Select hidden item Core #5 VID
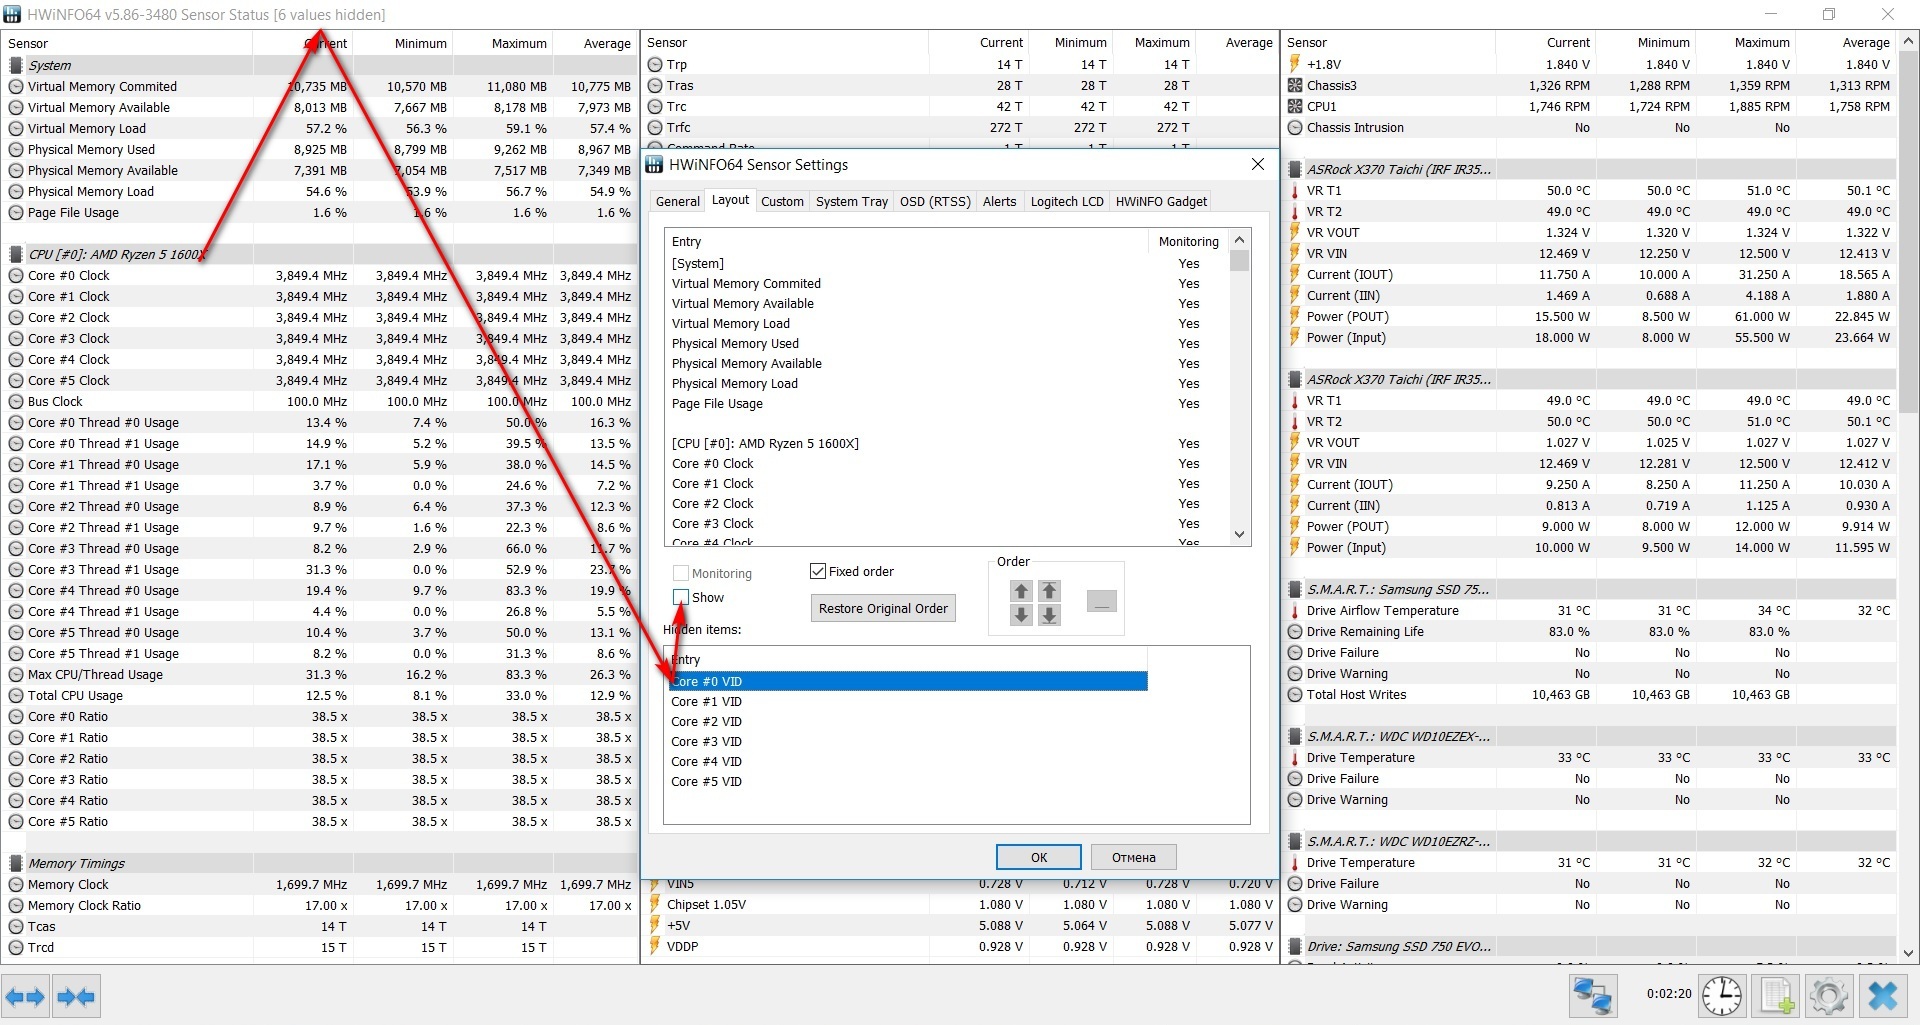Screen dimensions: 1920x1025 908,781
